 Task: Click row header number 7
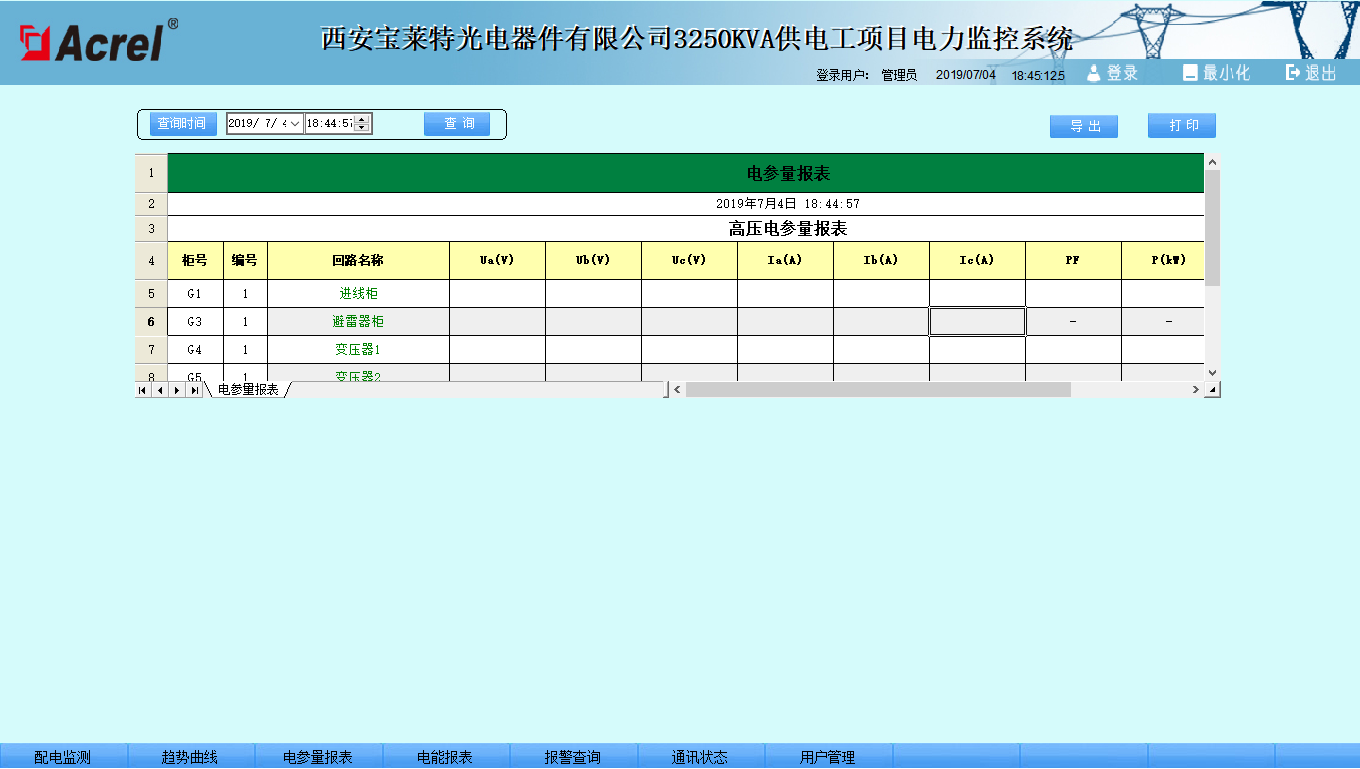pos(151,350)
